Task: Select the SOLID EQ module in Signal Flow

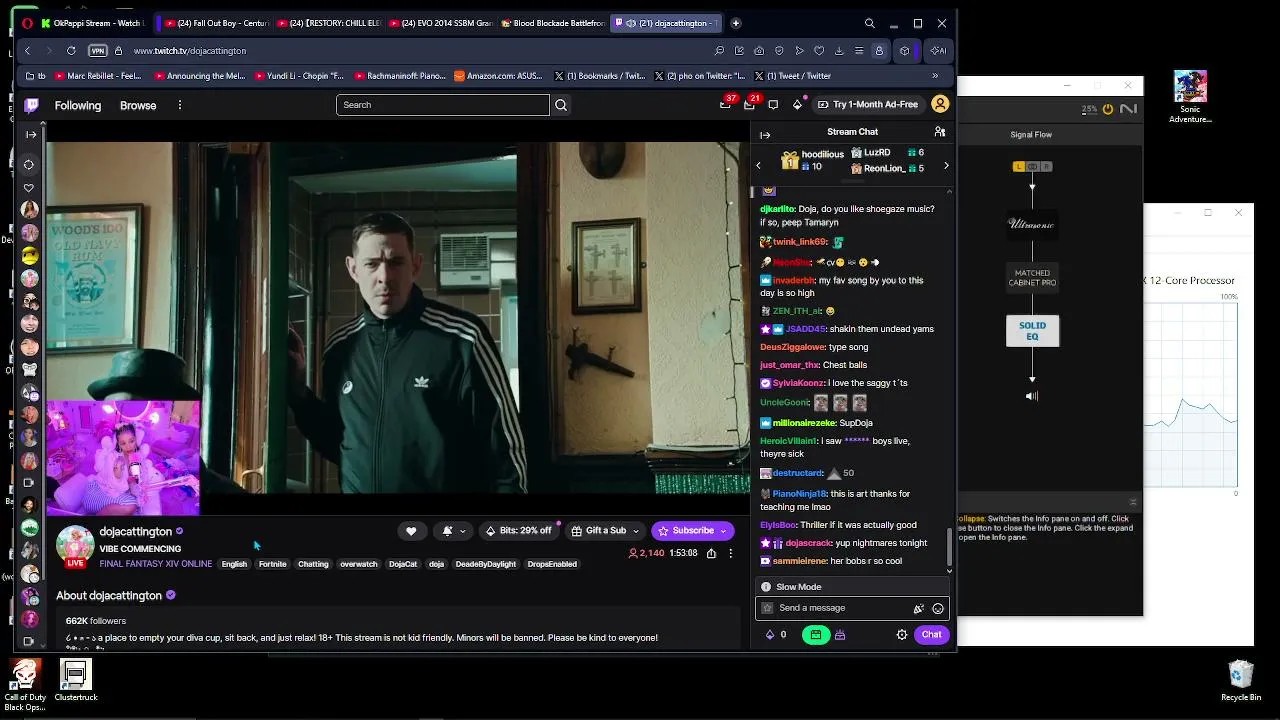Action: 1032,331
